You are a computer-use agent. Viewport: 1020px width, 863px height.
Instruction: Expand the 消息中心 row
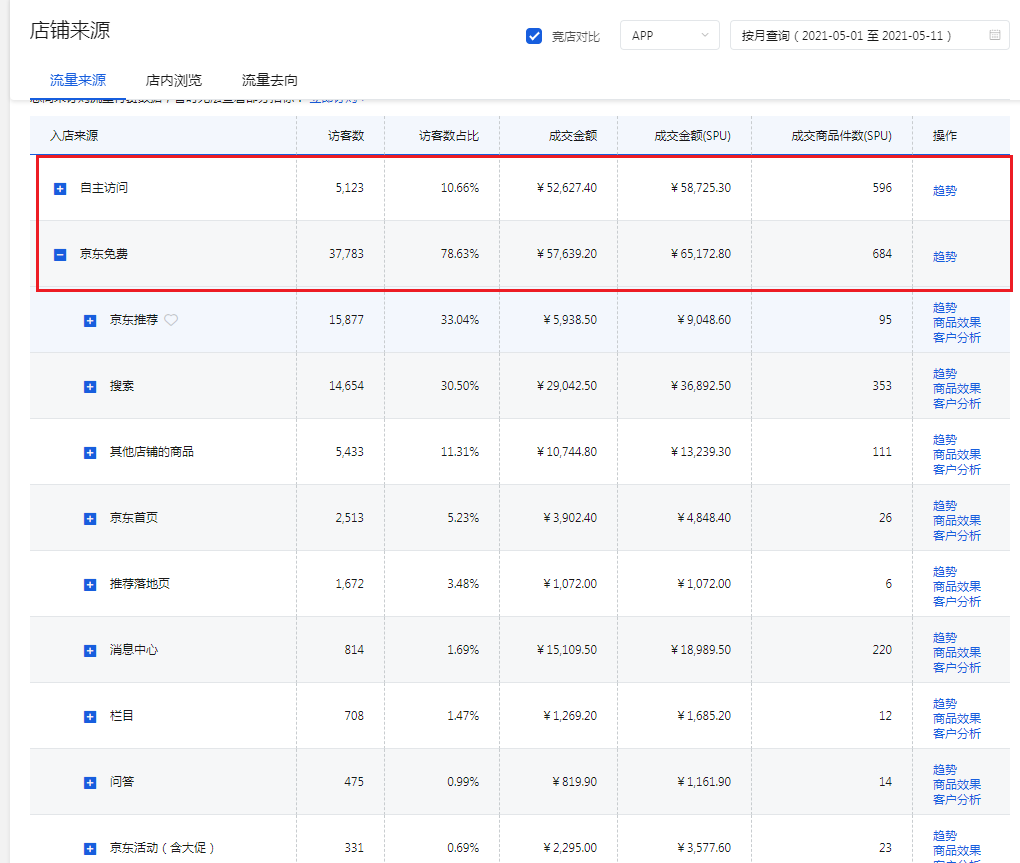coord(90,651)
